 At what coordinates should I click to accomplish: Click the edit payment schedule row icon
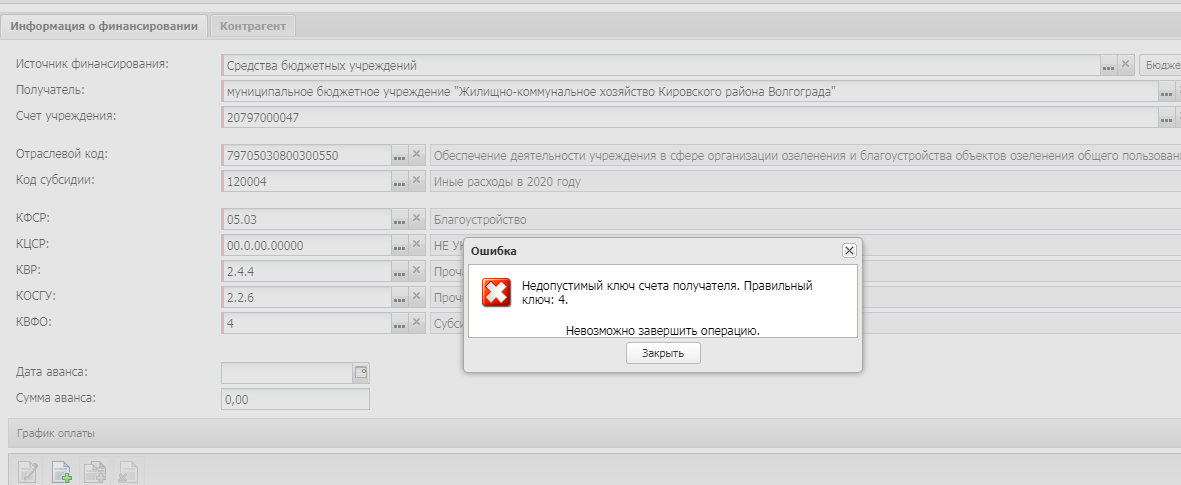pyautogui.click(x=28, y=472)
